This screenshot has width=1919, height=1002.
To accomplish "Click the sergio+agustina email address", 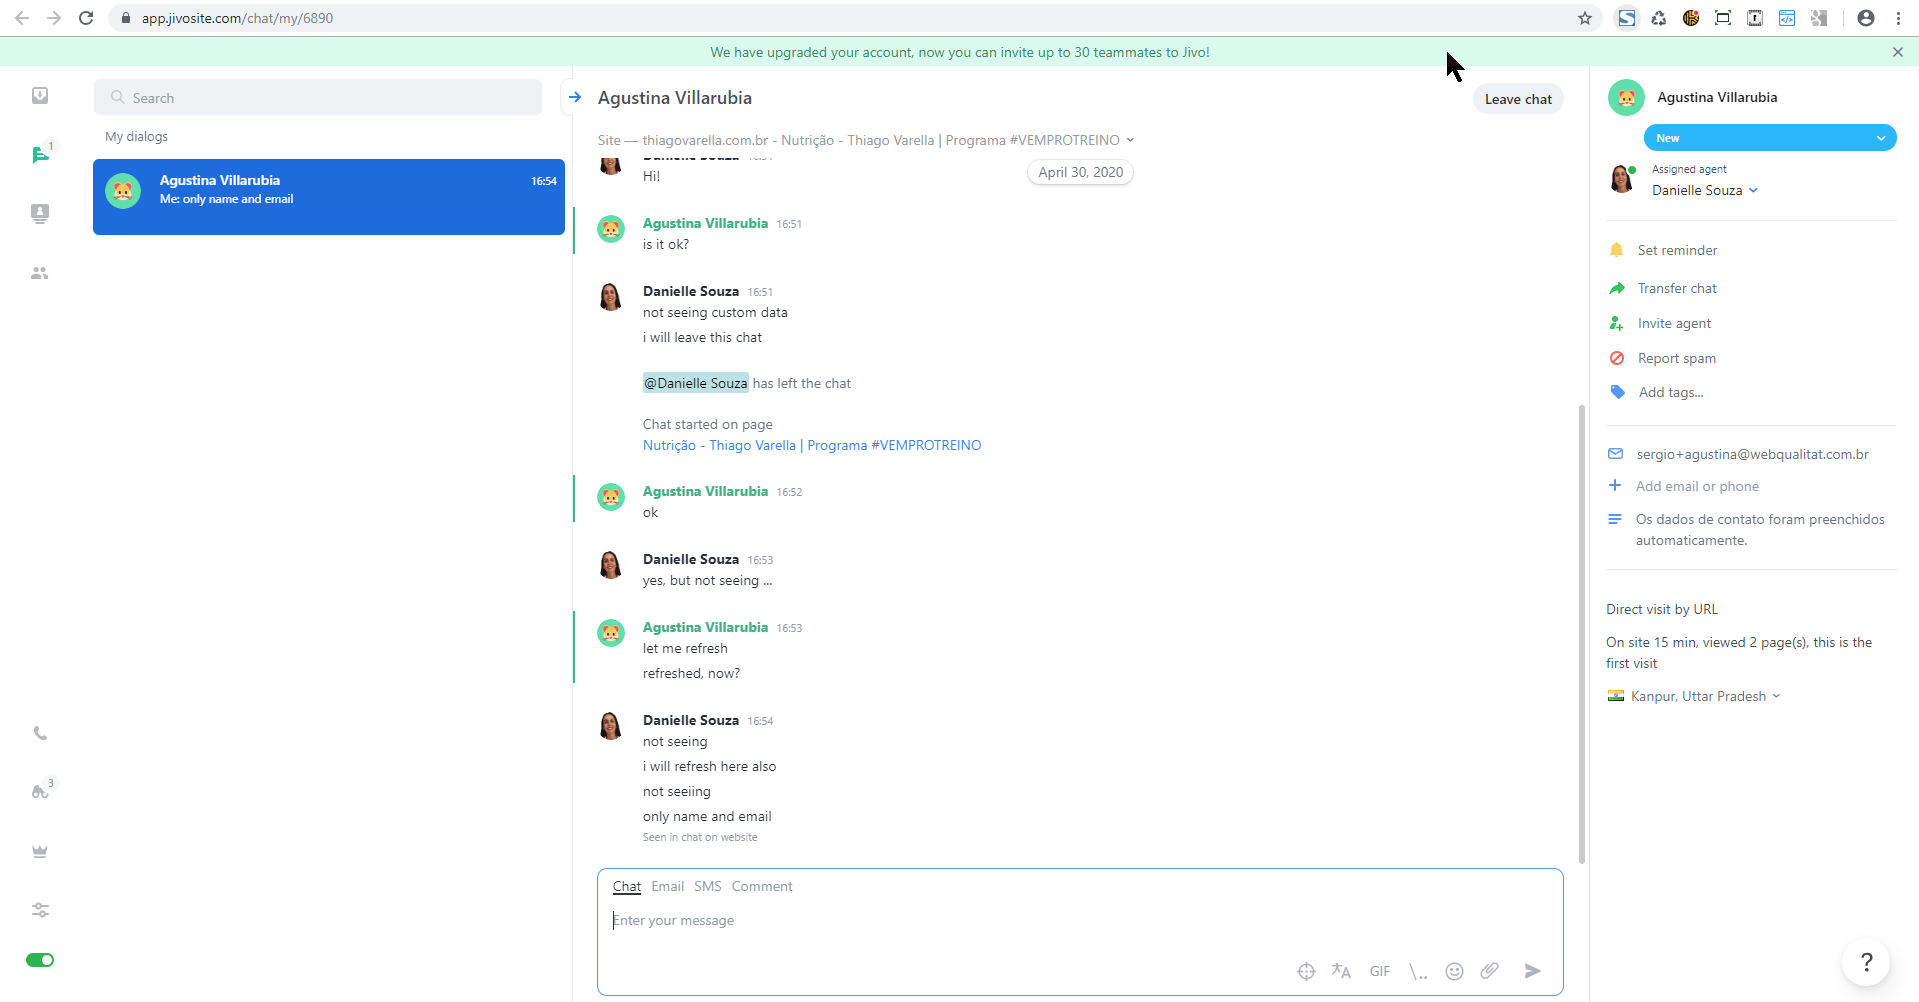I will tap(1752, 454).
